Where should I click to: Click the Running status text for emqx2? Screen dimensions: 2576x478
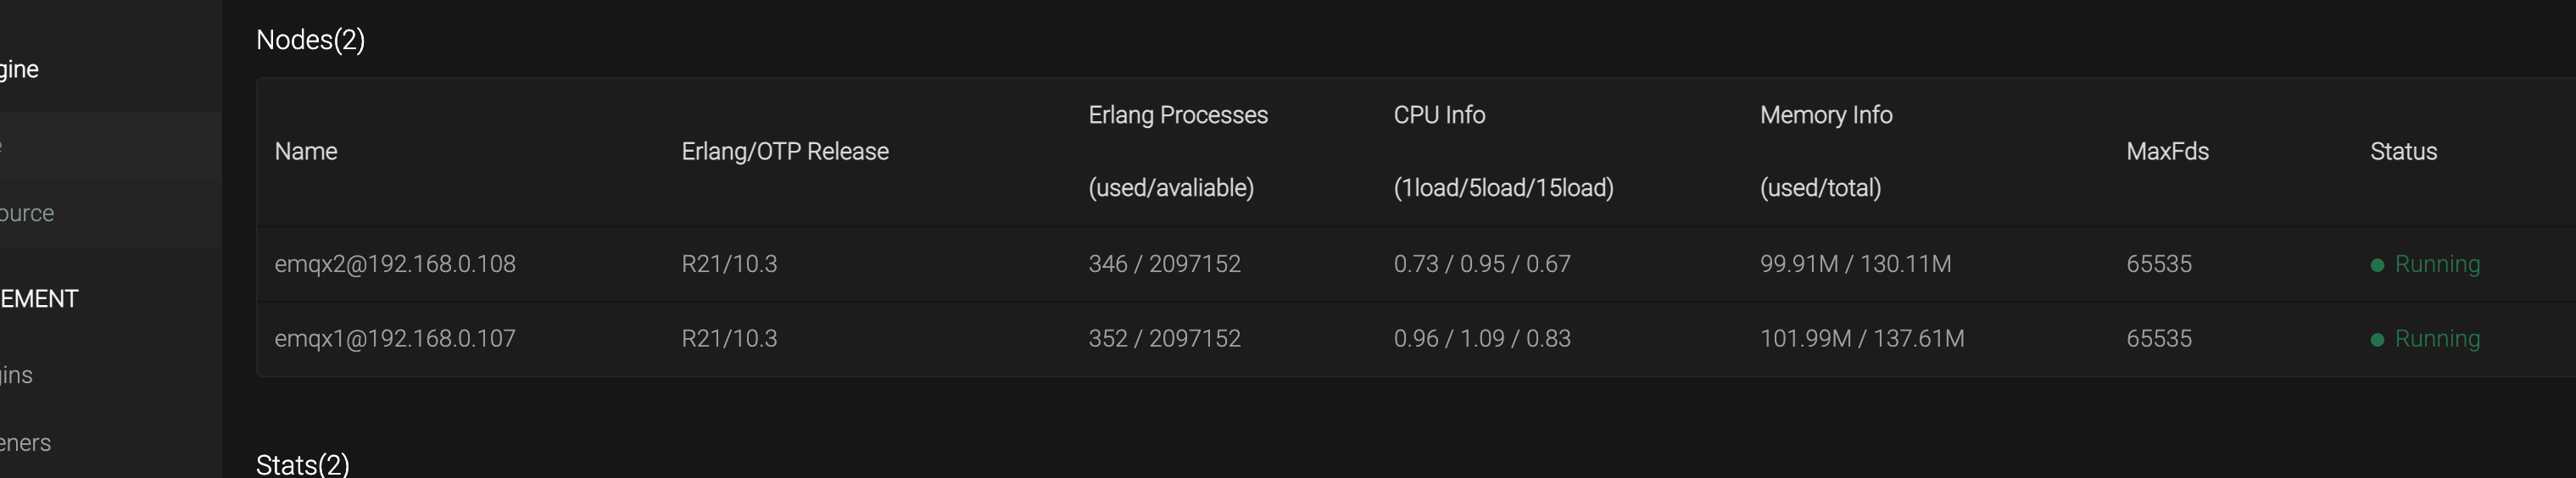click(2437, 264)
